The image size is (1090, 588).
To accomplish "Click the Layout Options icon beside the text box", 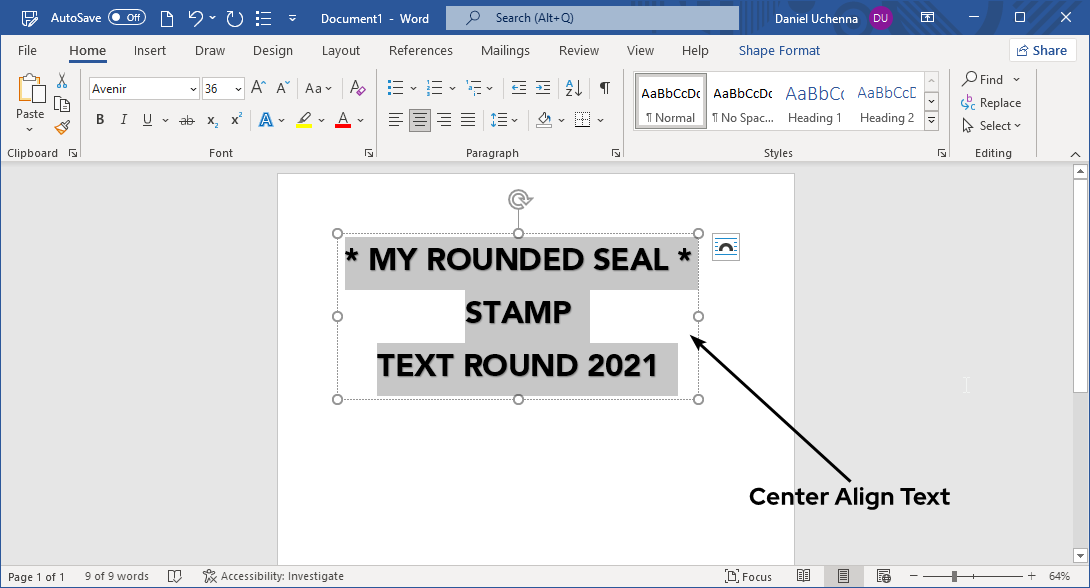I will click(x=725, y=246).
